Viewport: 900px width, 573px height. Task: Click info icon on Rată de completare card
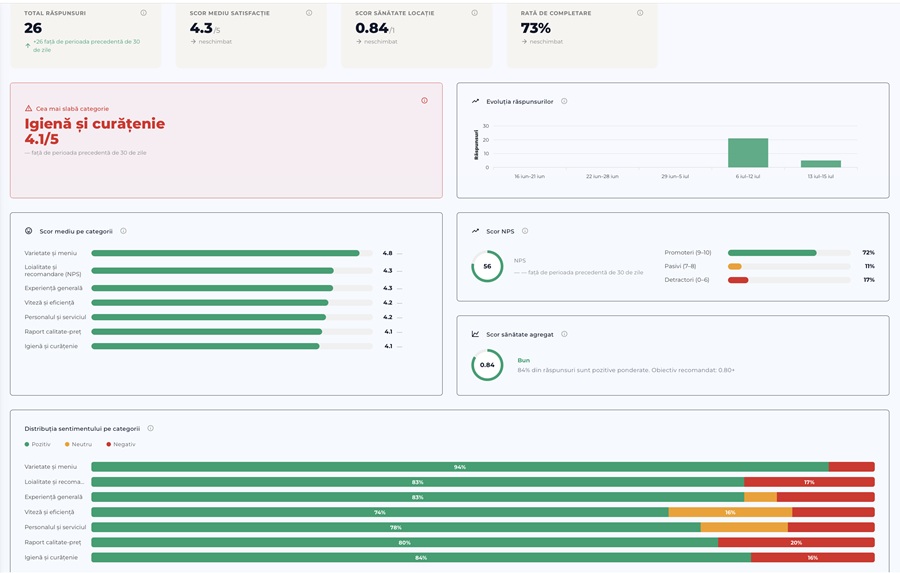pos(639,13)
